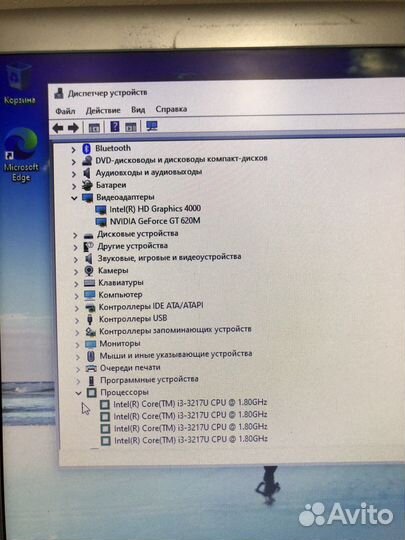Select the last i3-3217U CPU entry
Image resolution: width=405 pixels, height=540 pixels.
click(191, 440)
